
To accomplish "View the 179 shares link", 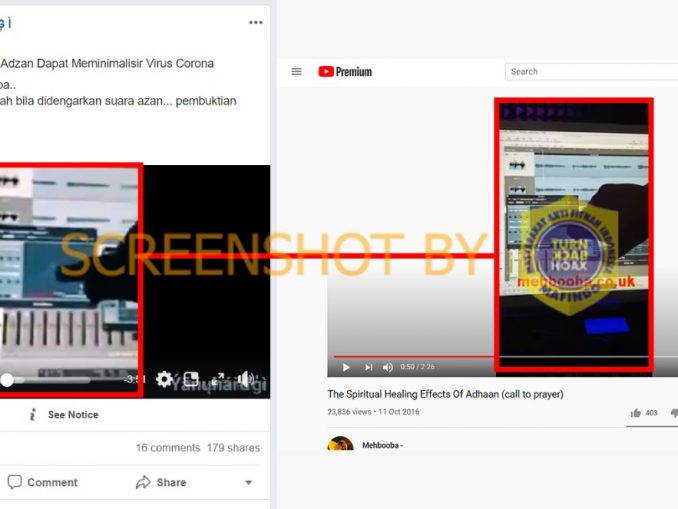I will [233, 448].
